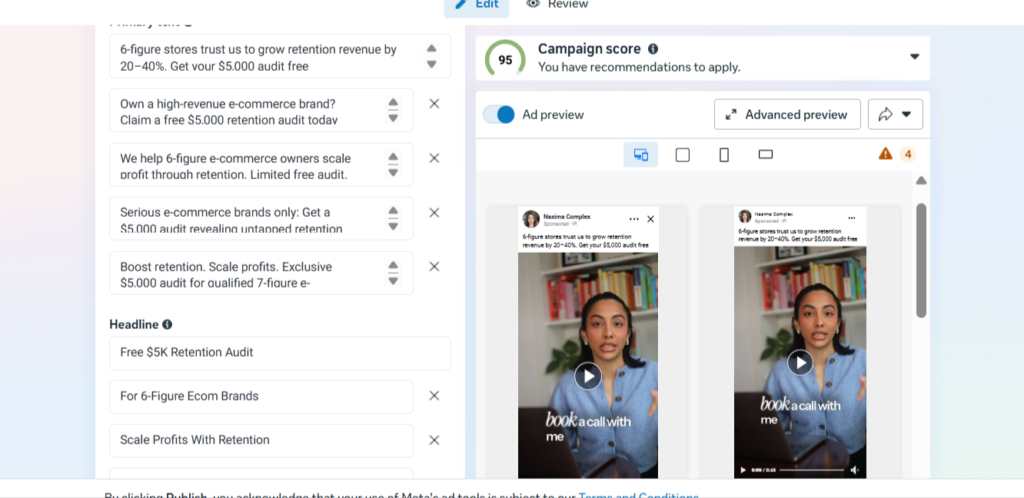Click the Campaign score info icon
The height and width of the screenshot is (498, 1024).
(x=653, y=49)
